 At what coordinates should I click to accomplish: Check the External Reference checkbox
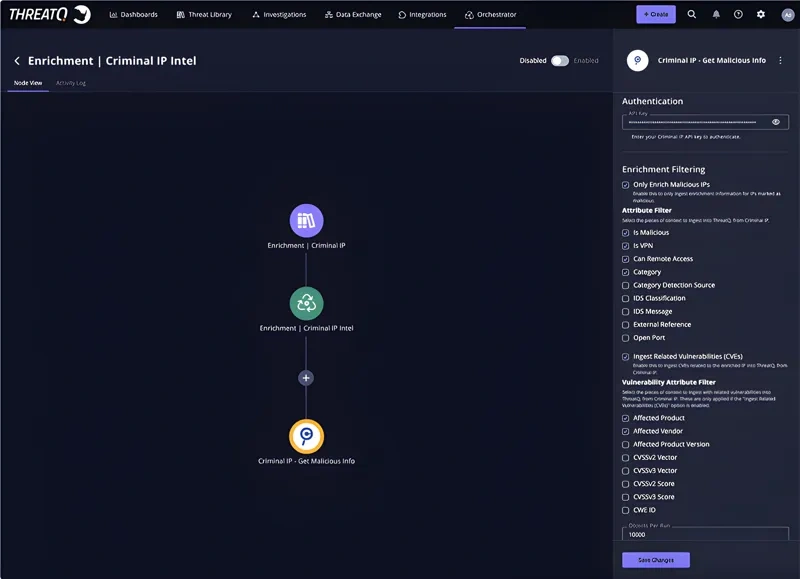[625, 325]
